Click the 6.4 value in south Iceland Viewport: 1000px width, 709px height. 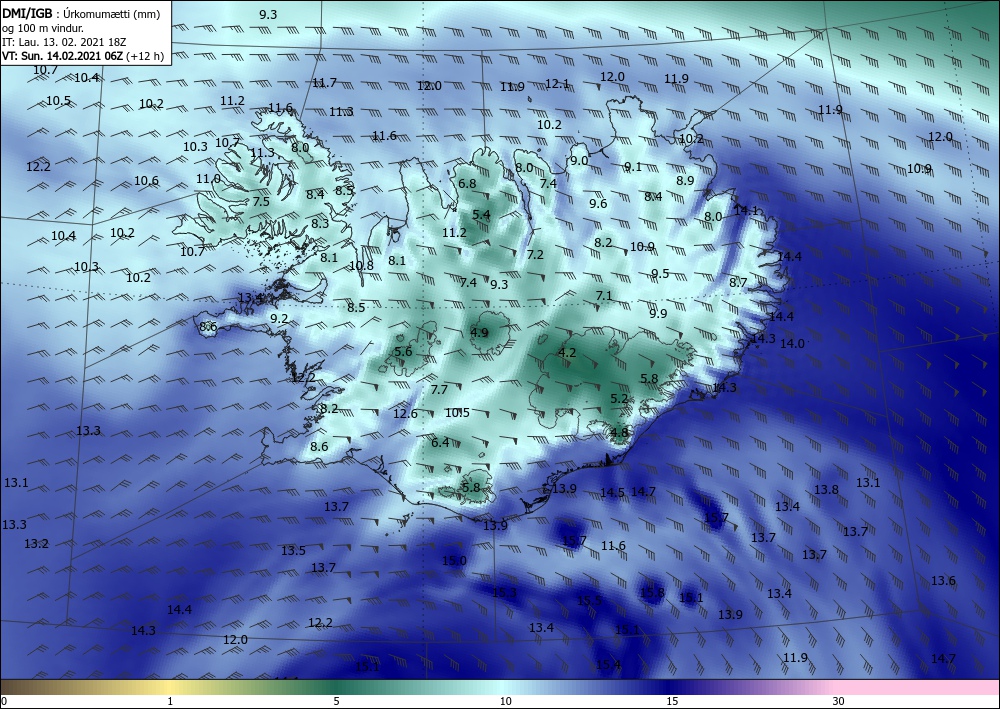pos(440,442)
